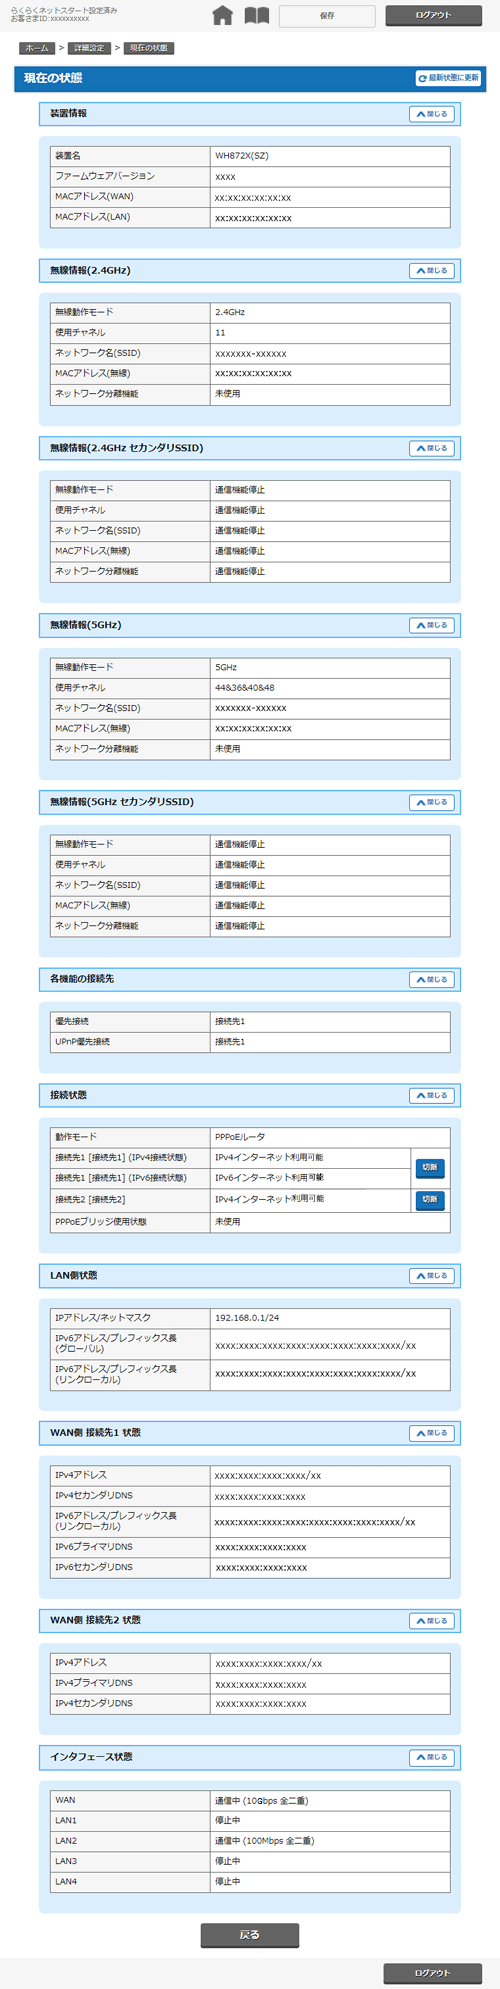Select the MACアドレス(WAN) label
Screen dimensions: 500x1989
94,196
